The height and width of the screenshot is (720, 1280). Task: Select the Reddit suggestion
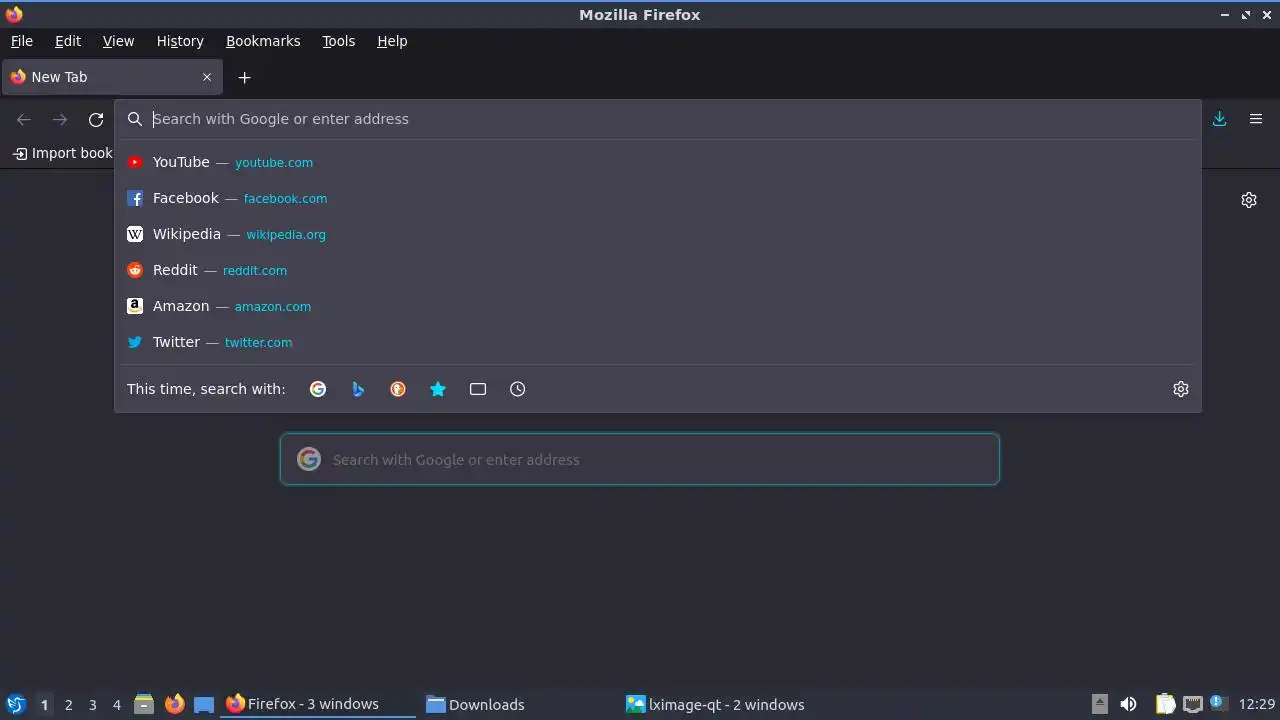coord(658,270)
